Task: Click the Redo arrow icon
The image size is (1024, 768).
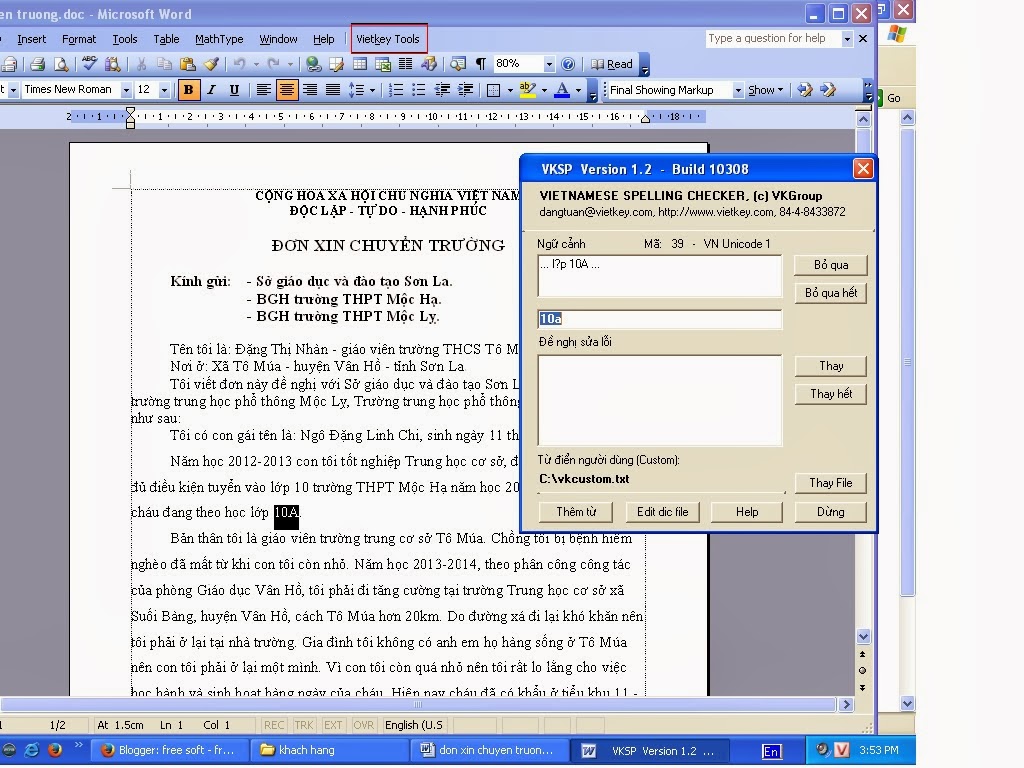Action: point(274,64)
